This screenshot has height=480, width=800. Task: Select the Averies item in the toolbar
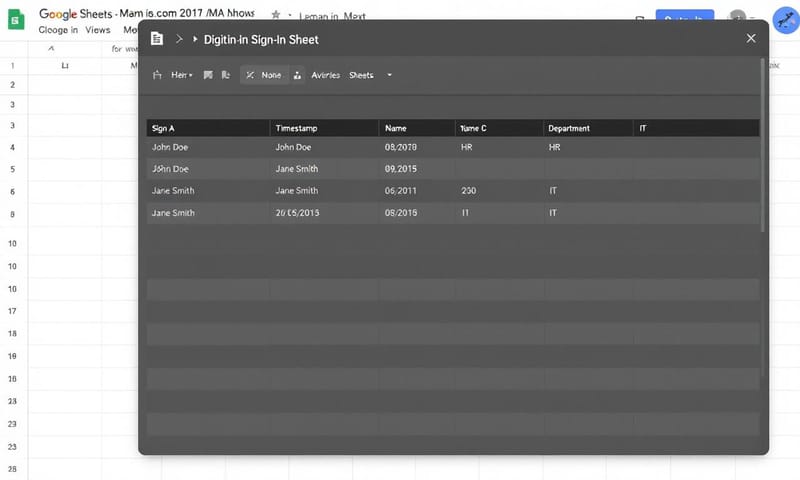325,75
